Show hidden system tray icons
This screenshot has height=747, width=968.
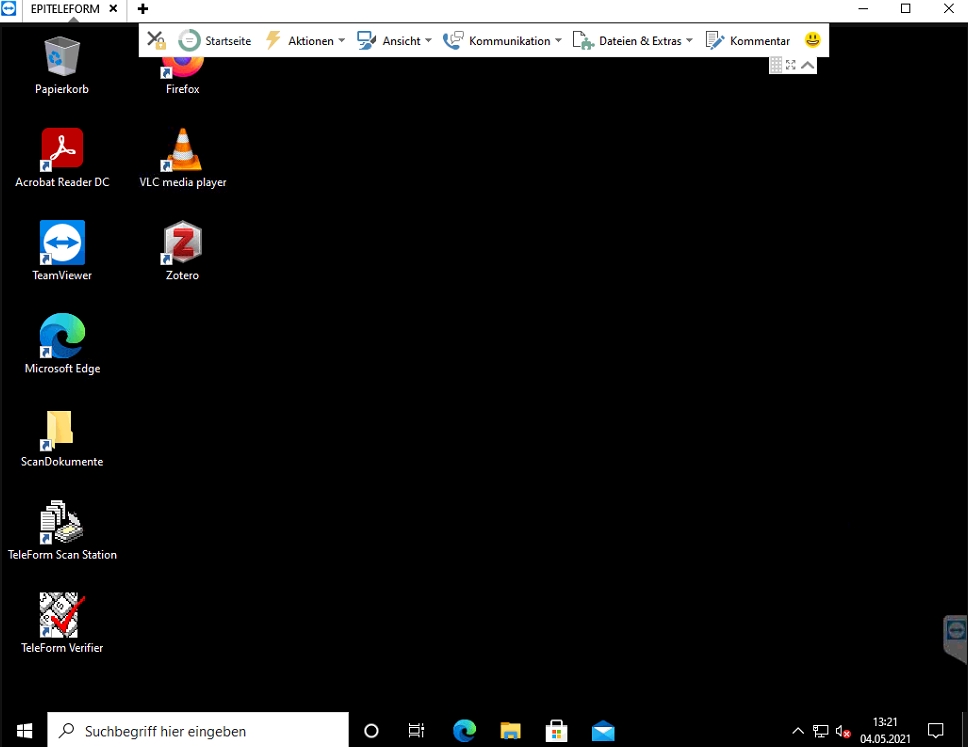pyautogui.click(x=798, y=731)
